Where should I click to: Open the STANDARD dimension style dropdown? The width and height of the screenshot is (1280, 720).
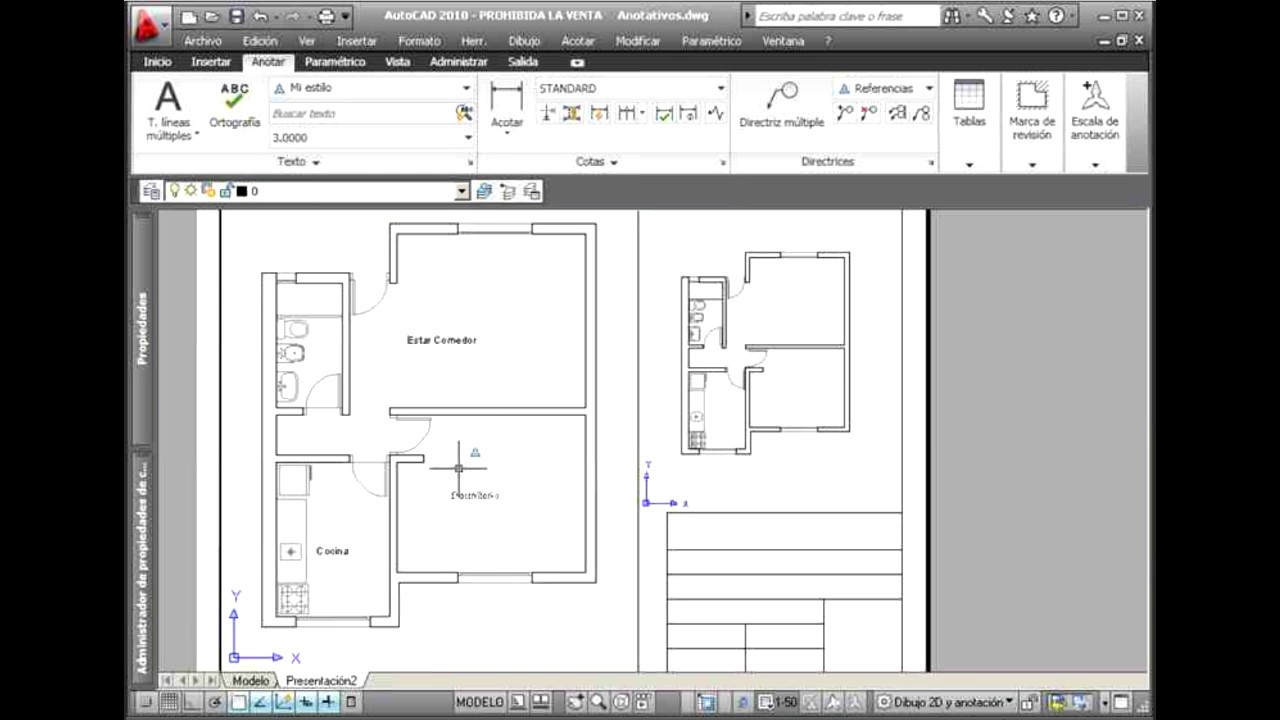(x=720, y=88)
